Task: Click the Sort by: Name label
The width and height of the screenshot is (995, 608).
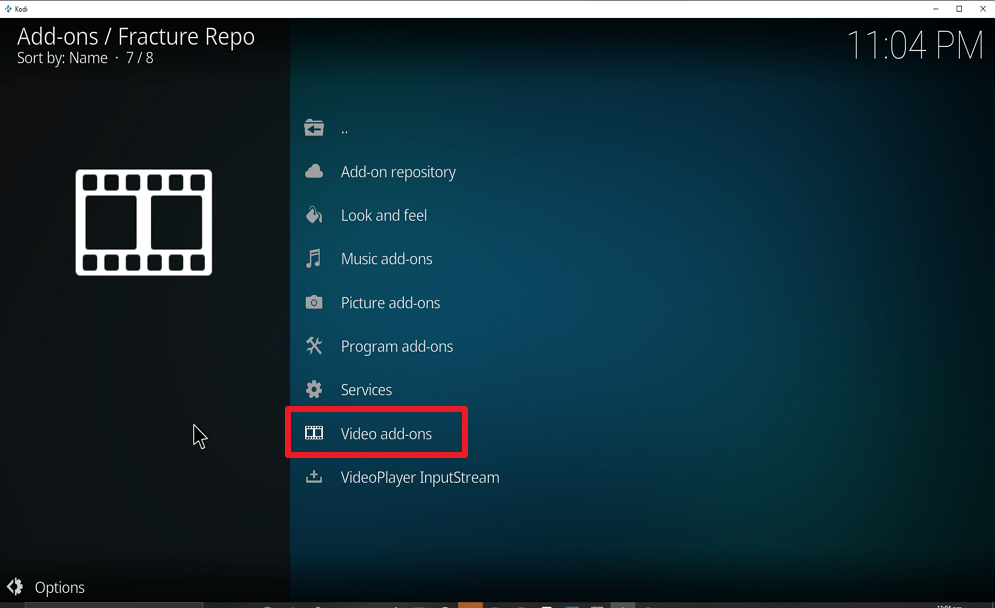Action: point(62,58)
